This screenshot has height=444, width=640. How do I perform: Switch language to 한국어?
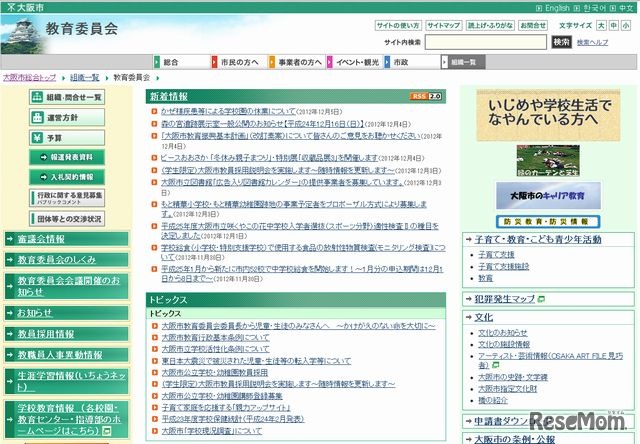click(x=594, y=8)
